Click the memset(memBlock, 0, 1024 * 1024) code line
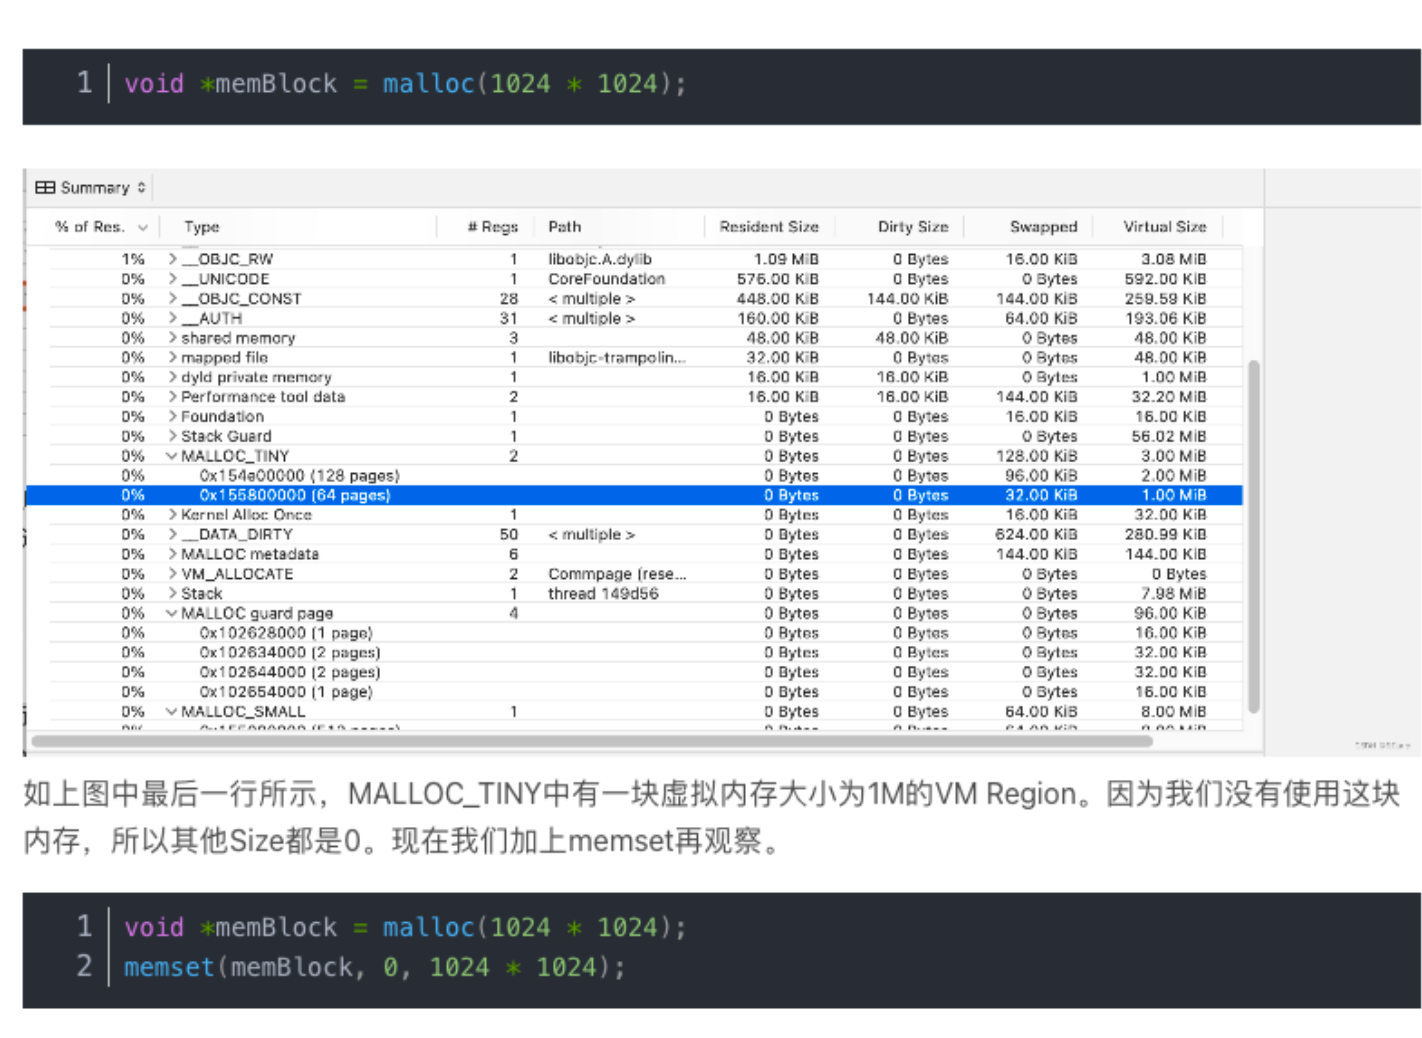 (374, 967)
